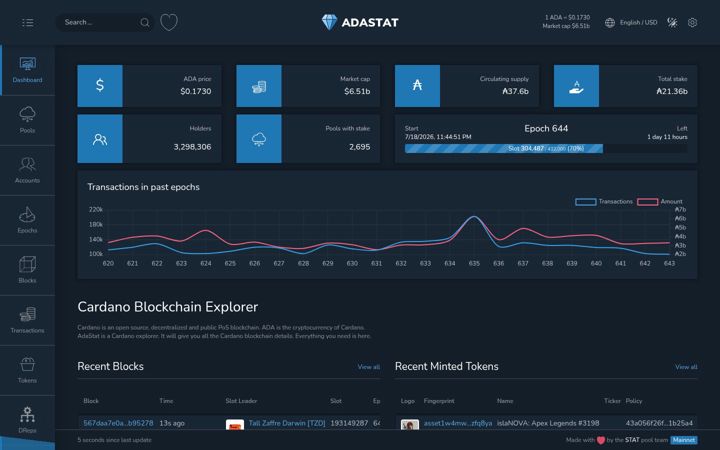
Task: Open token fingerprint asset1w4mw..zfq8ya
Action: pos(458,423)
